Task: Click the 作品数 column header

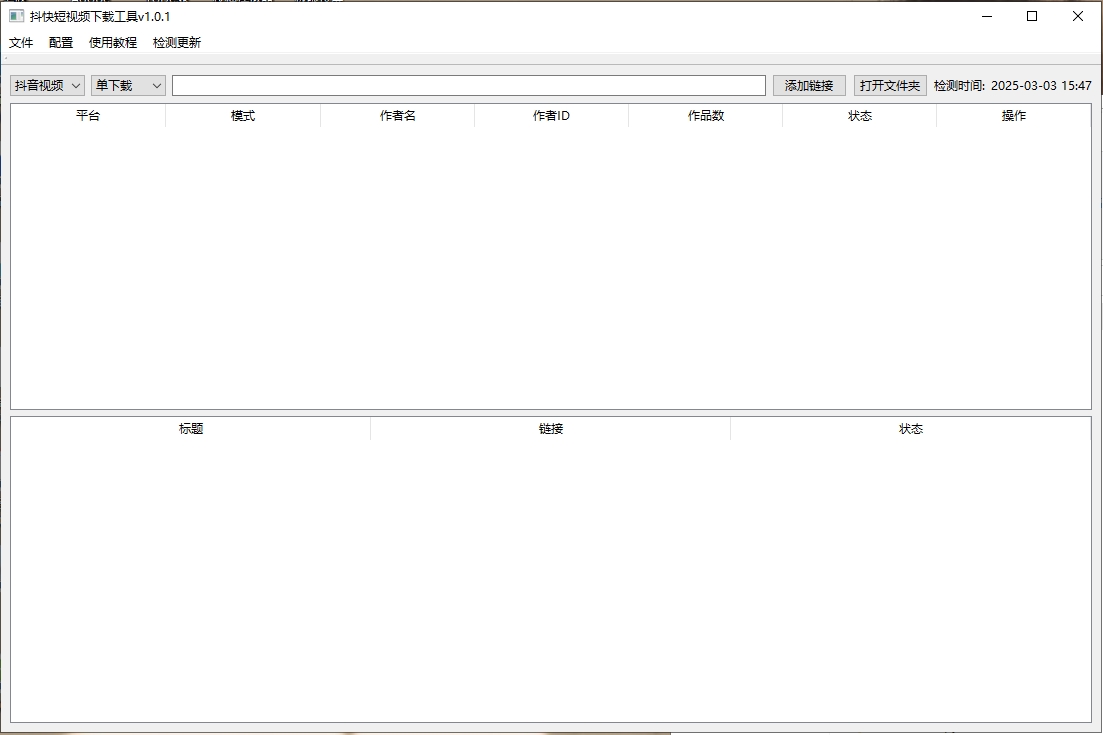Action: [x=706, y=115]
